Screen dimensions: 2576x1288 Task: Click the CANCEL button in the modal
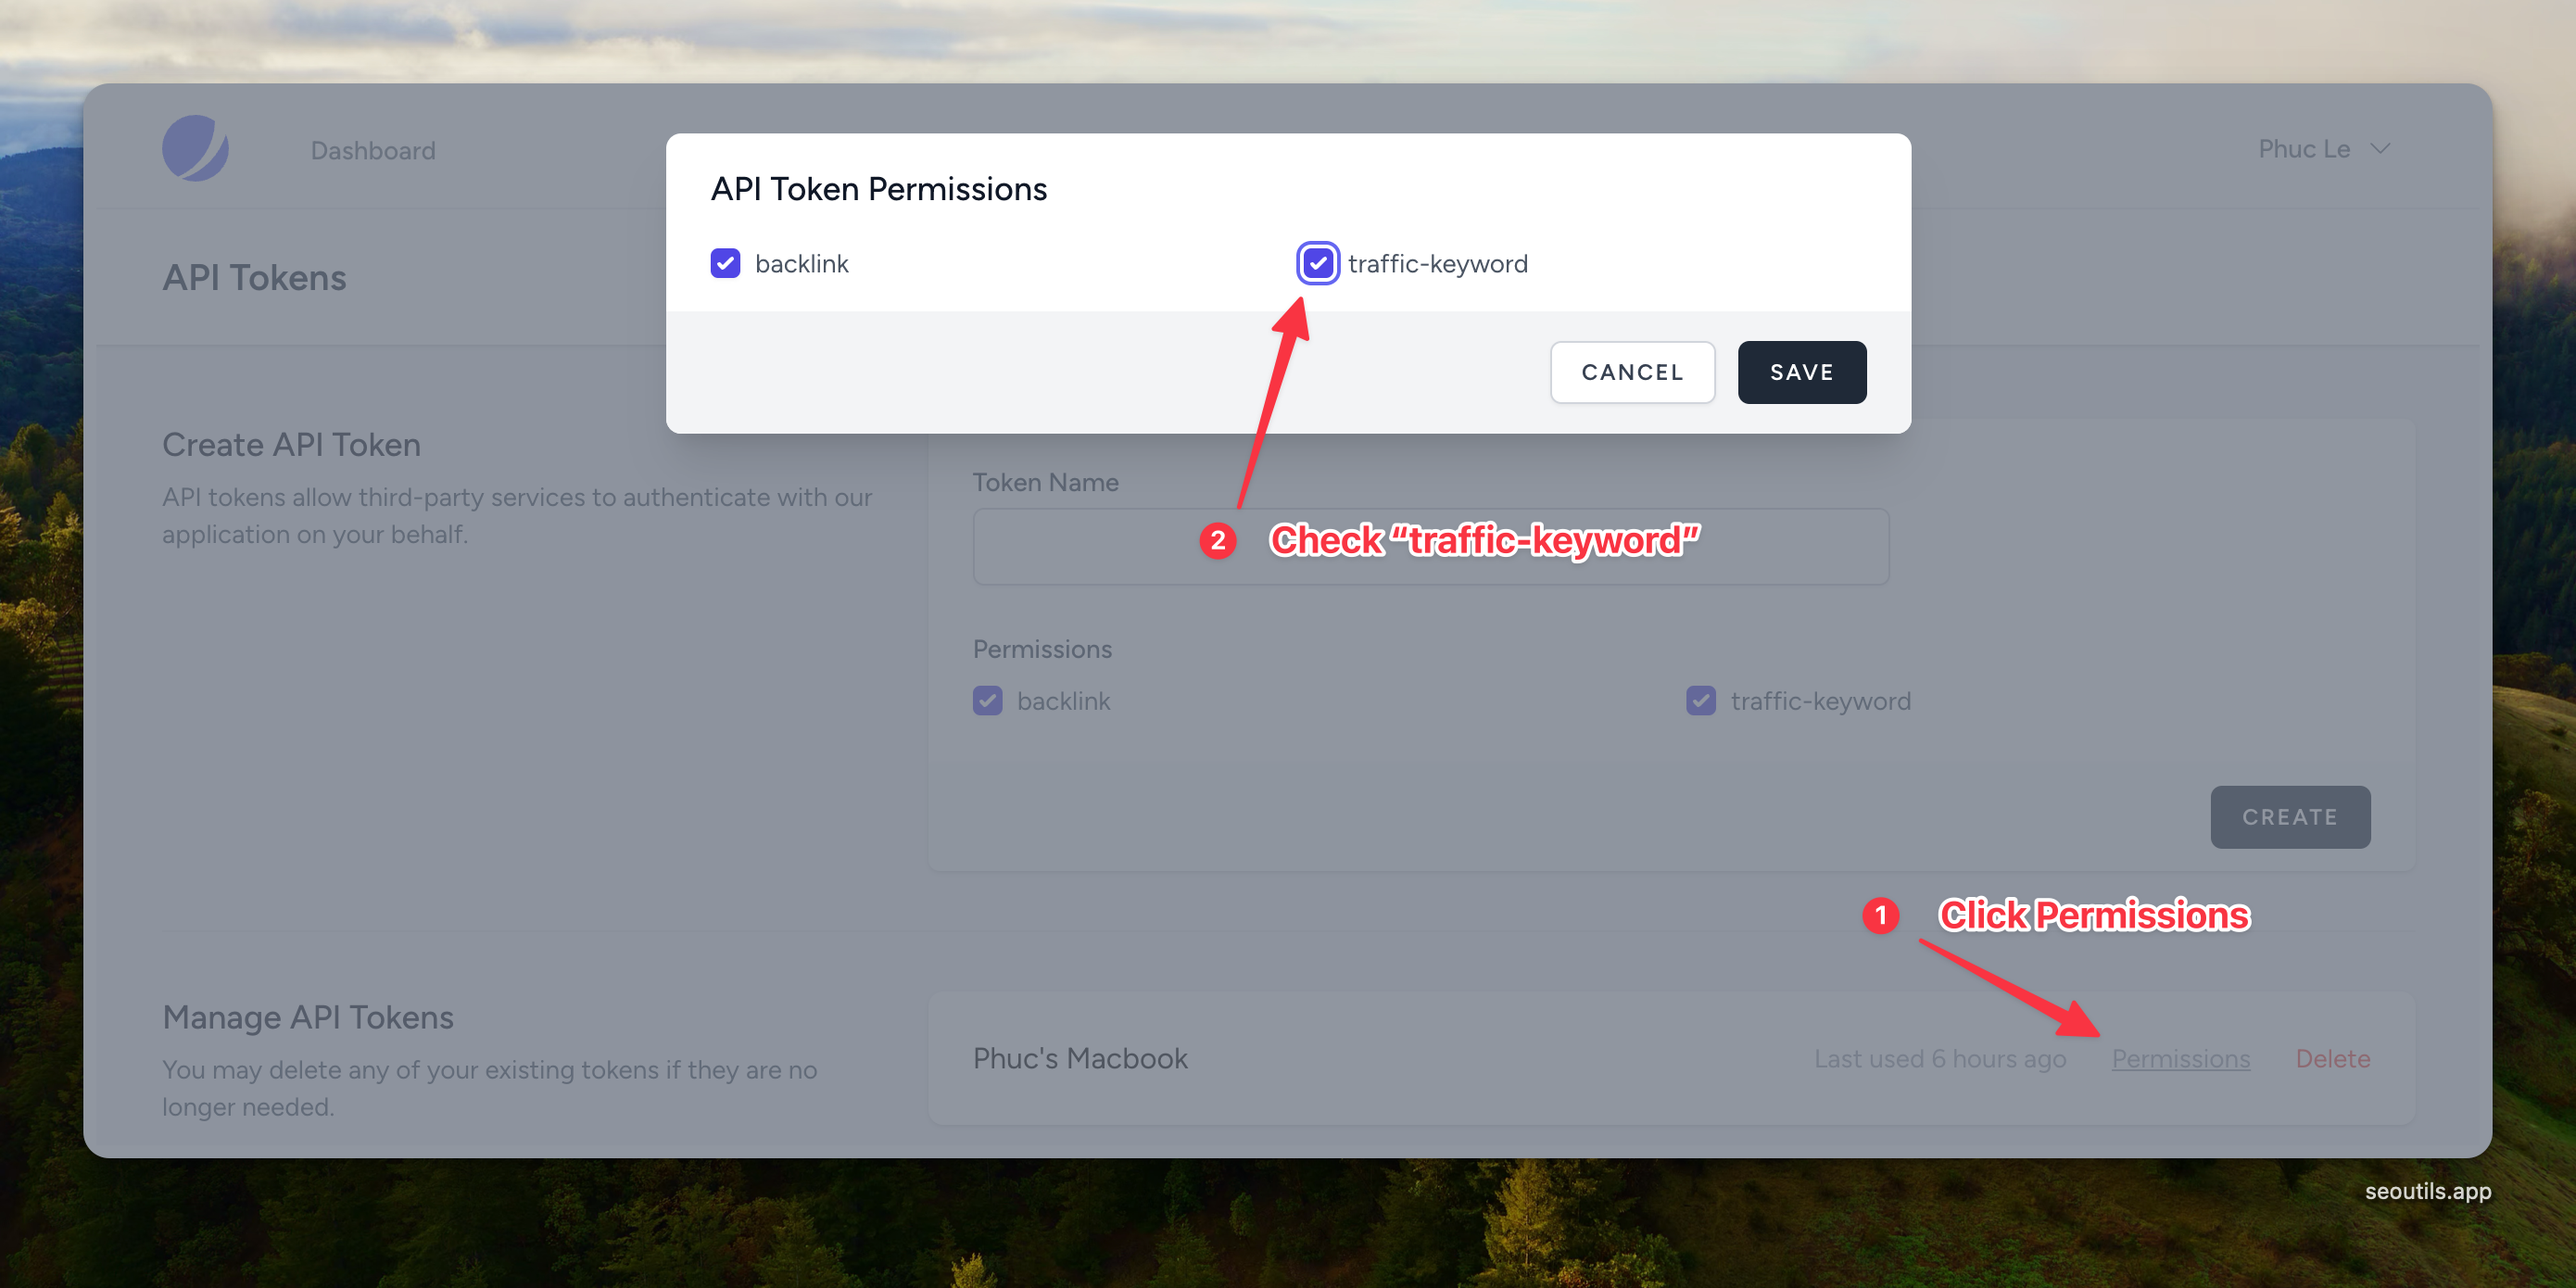point(1632,372)
